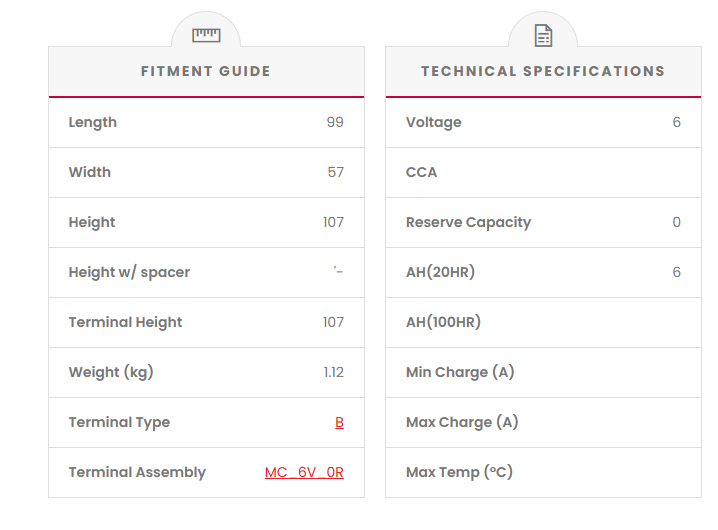
Task: Select the Fitment Guide header
Action: (206, 71)
